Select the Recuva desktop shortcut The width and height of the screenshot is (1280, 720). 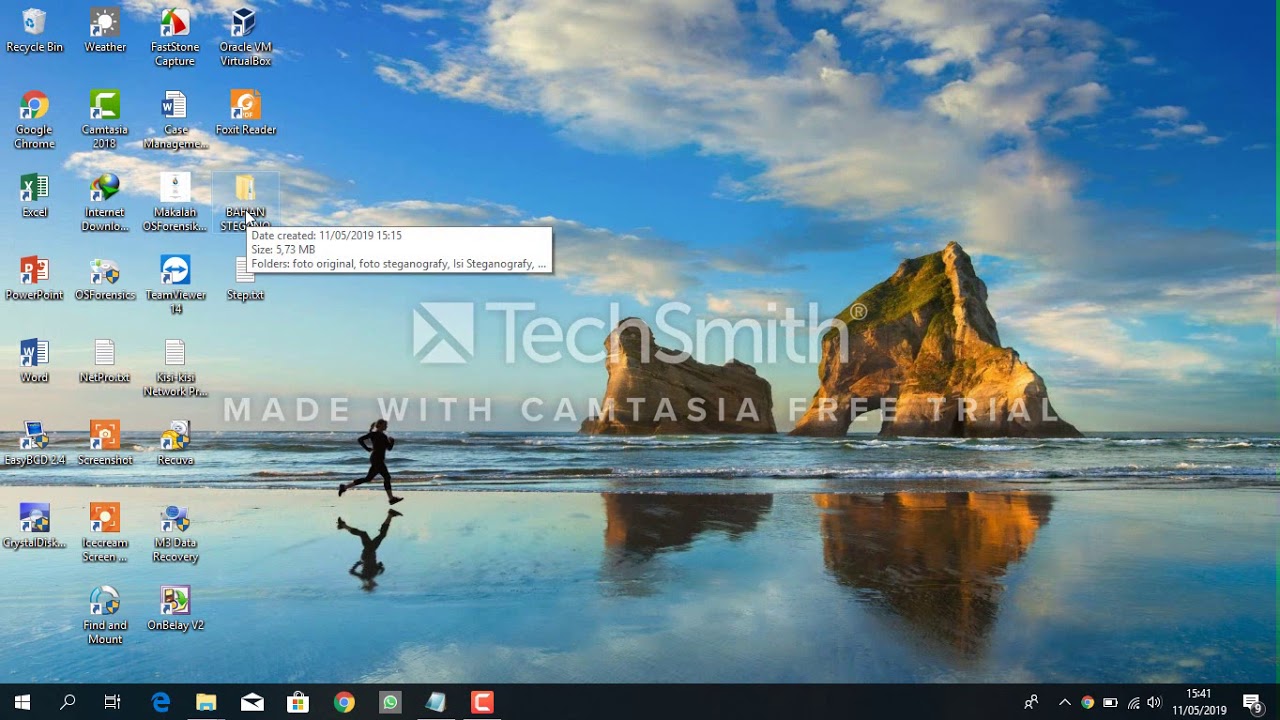coord(175,445)
